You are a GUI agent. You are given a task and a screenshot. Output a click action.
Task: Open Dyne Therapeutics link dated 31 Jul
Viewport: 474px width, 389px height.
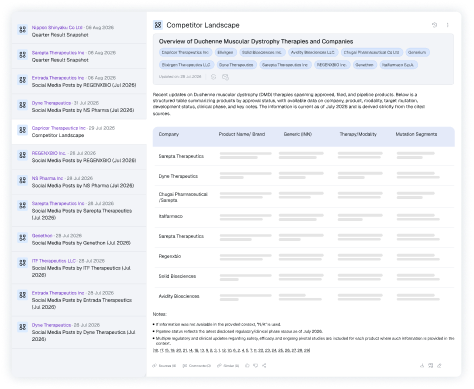tap(51, 103)
